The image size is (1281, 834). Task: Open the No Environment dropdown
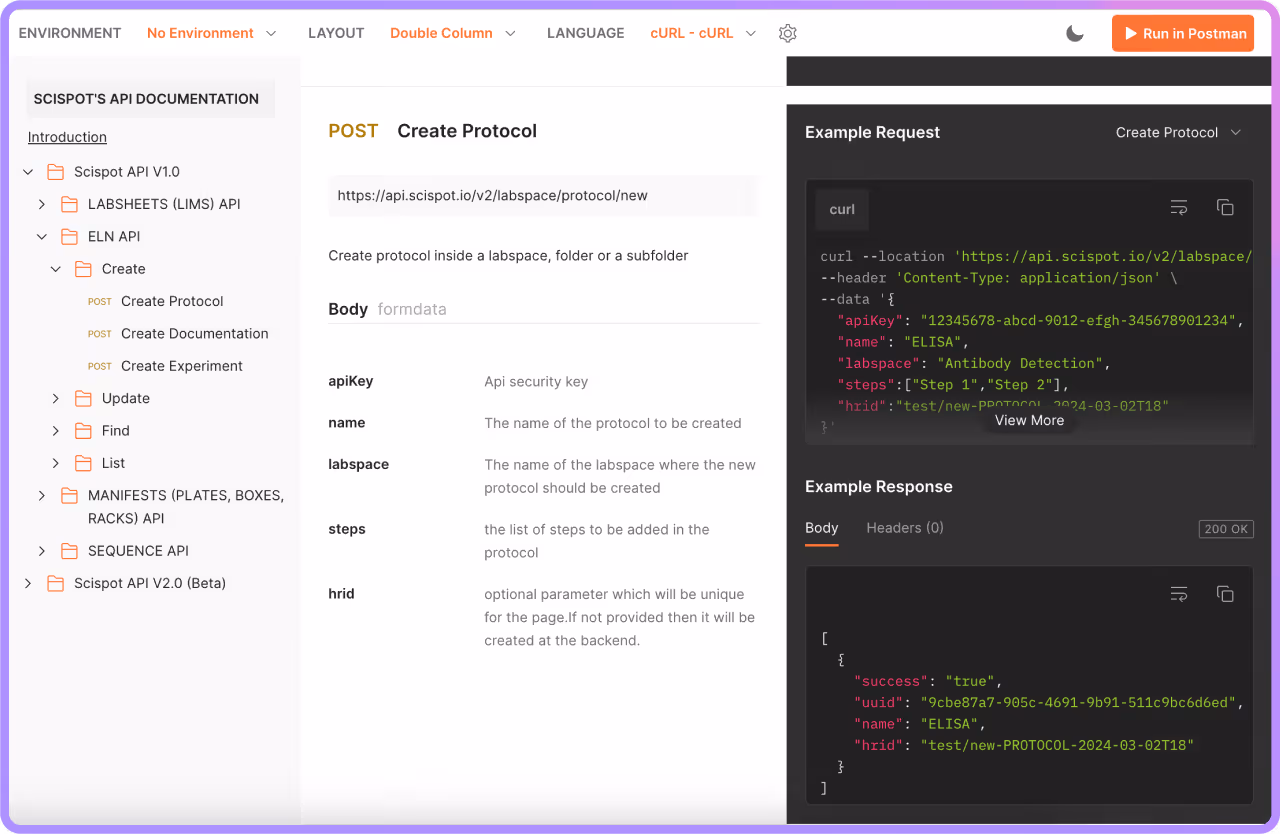(x=212, y=33)
